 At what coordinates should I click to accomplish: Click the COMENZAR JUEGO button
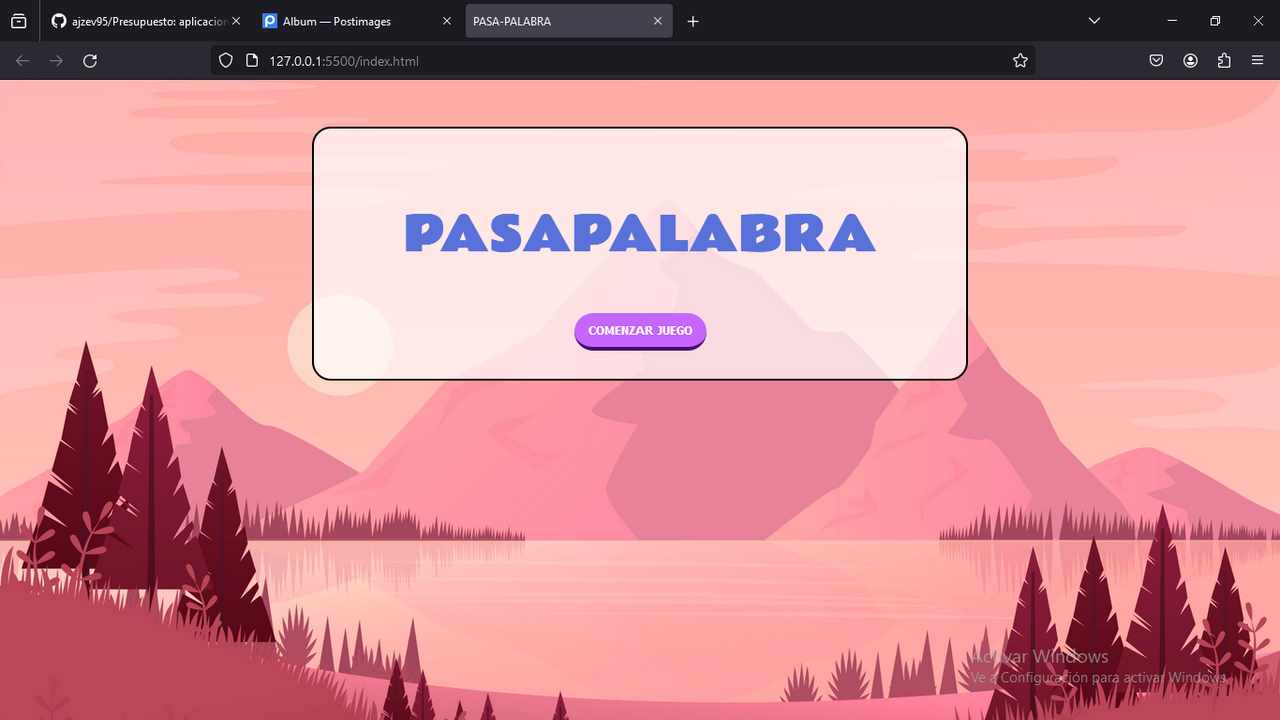coord(640,331)
